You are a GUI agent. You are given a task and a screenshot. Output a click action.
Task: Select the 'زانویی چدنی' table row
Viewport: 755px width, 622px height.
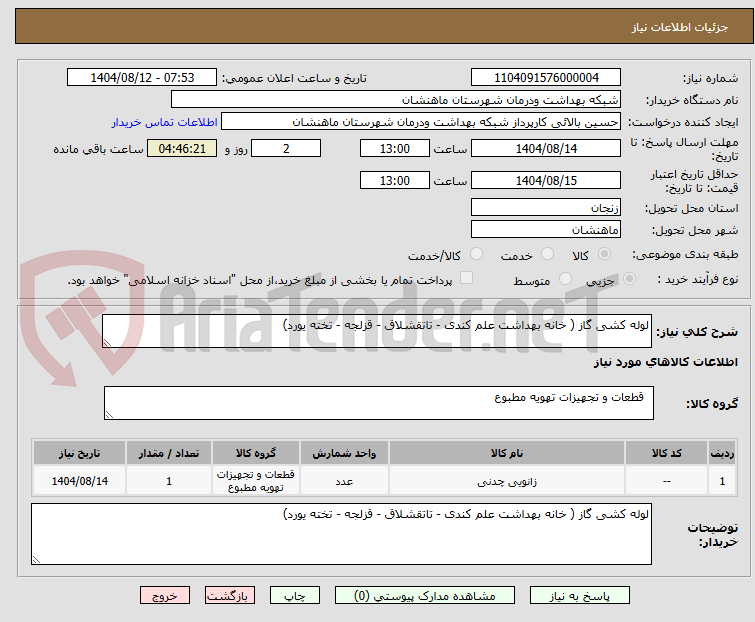tap(507, 481)
